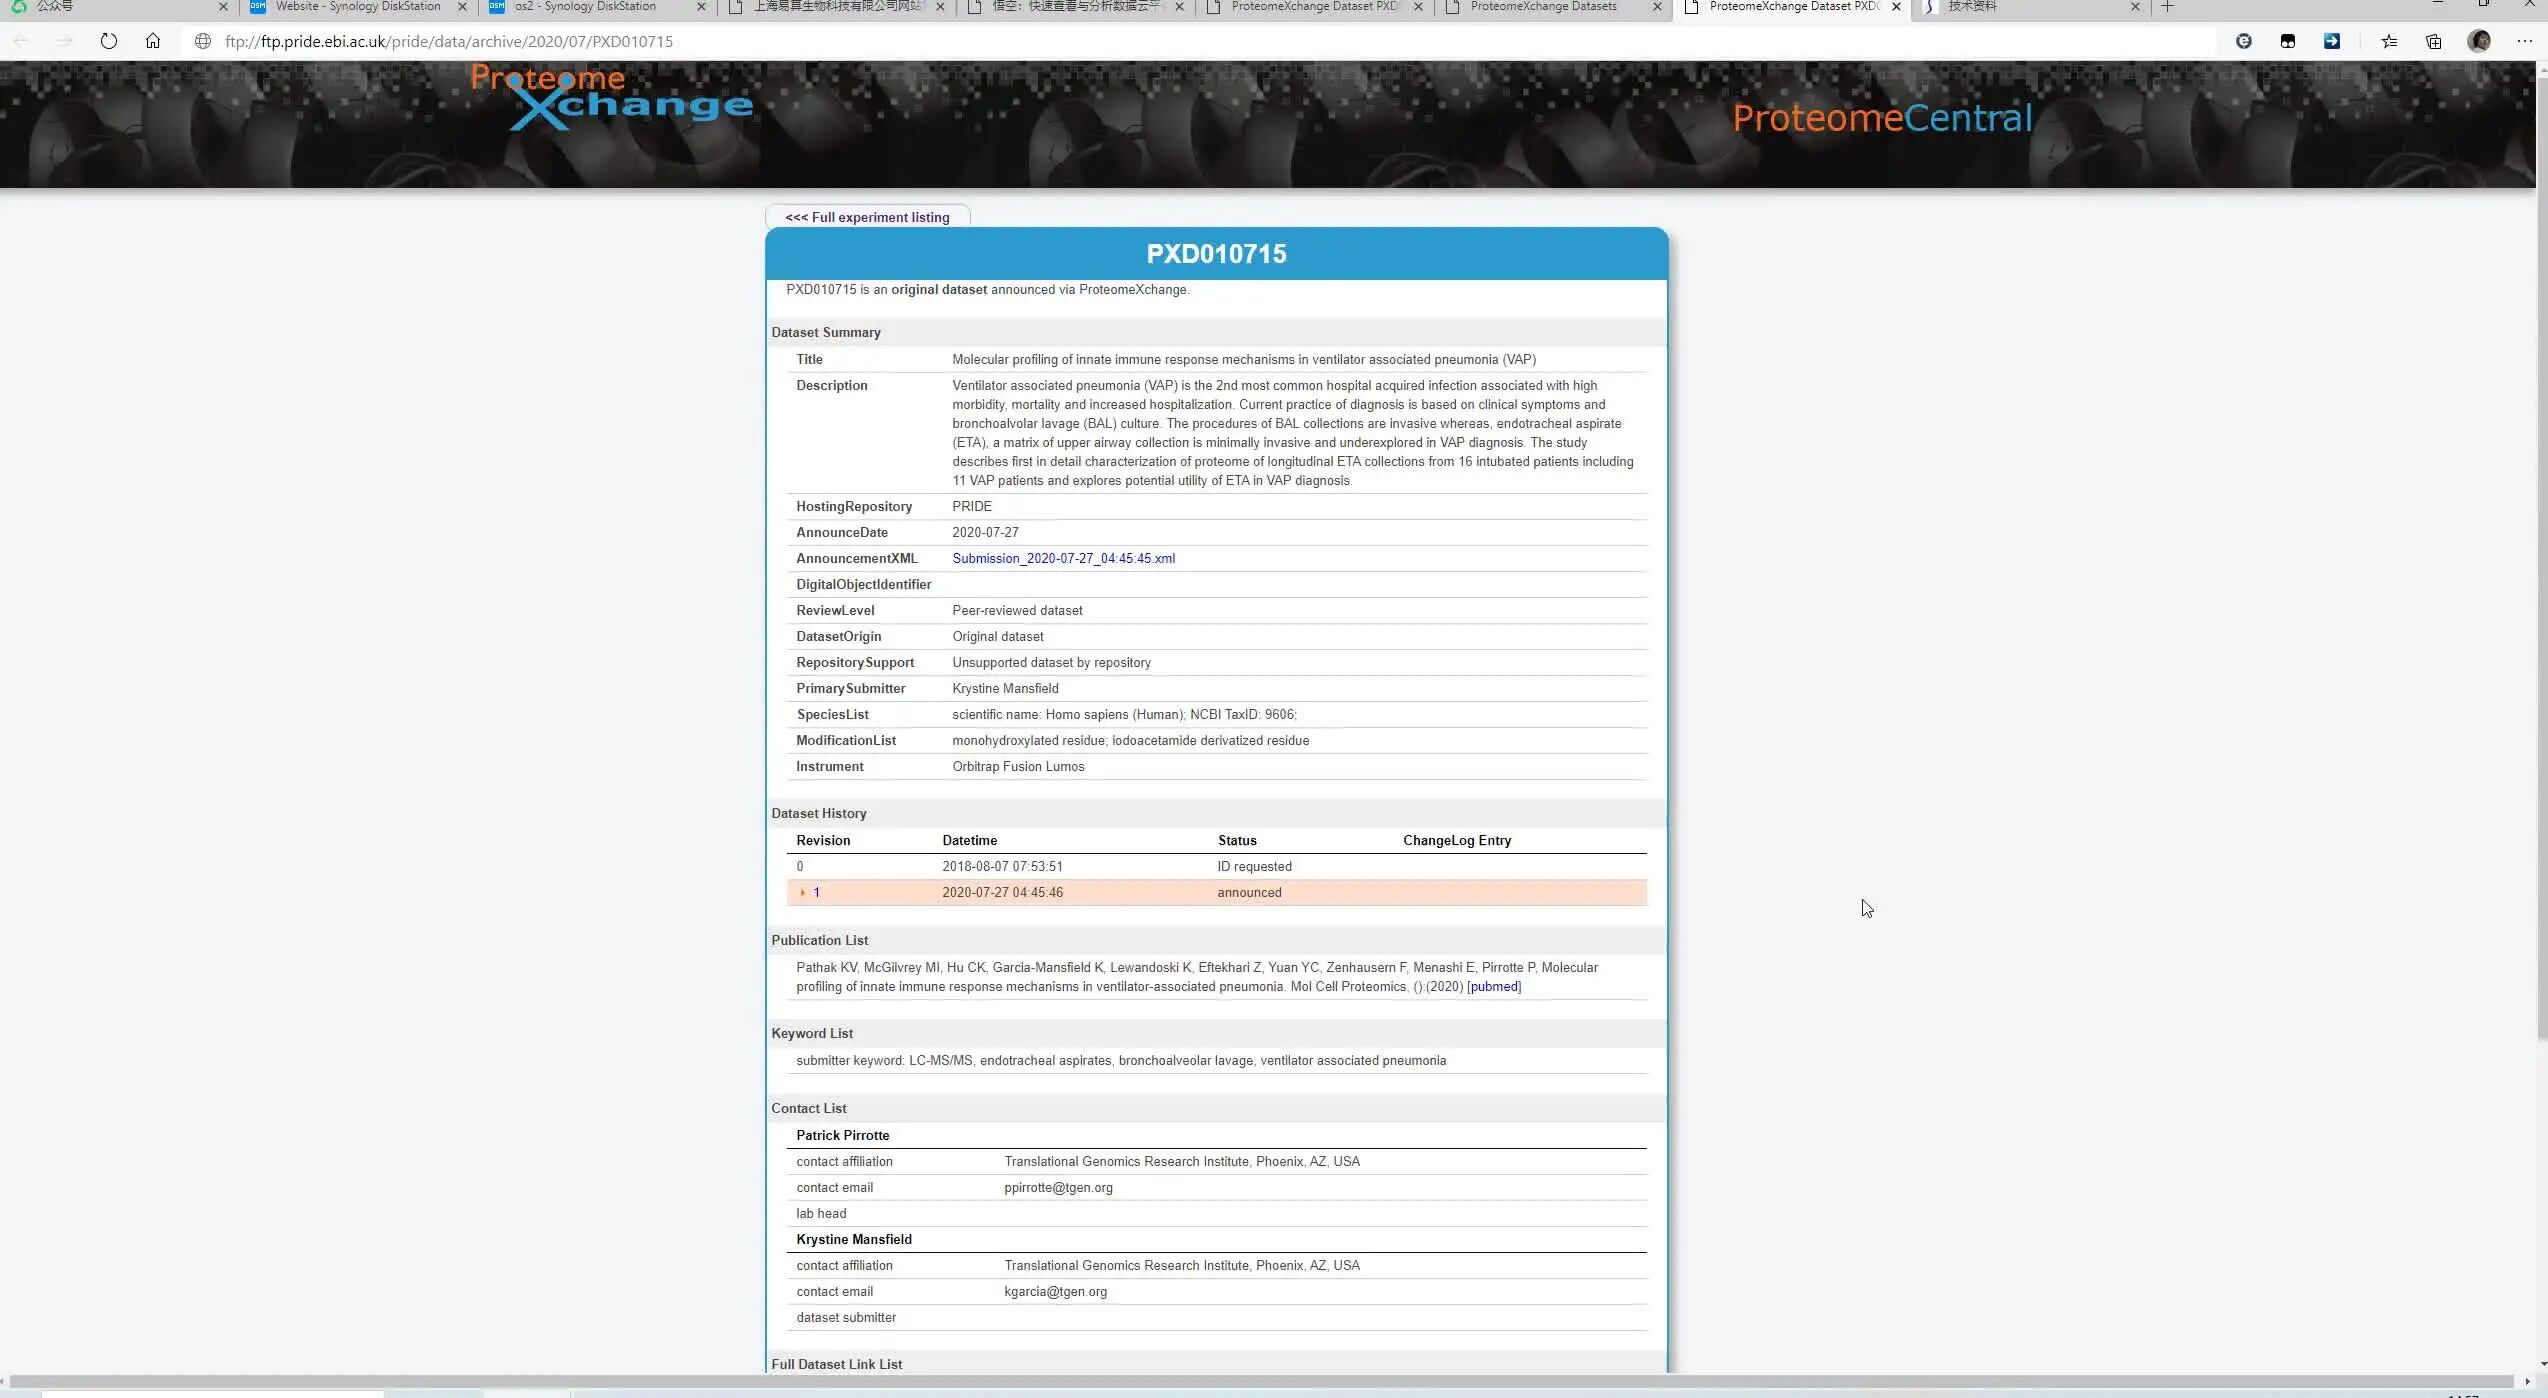This screenshot has height=1398, width=2548.
Task: Switch to the 上海易算生物科技 tab
Action: [x=838, y=7]
